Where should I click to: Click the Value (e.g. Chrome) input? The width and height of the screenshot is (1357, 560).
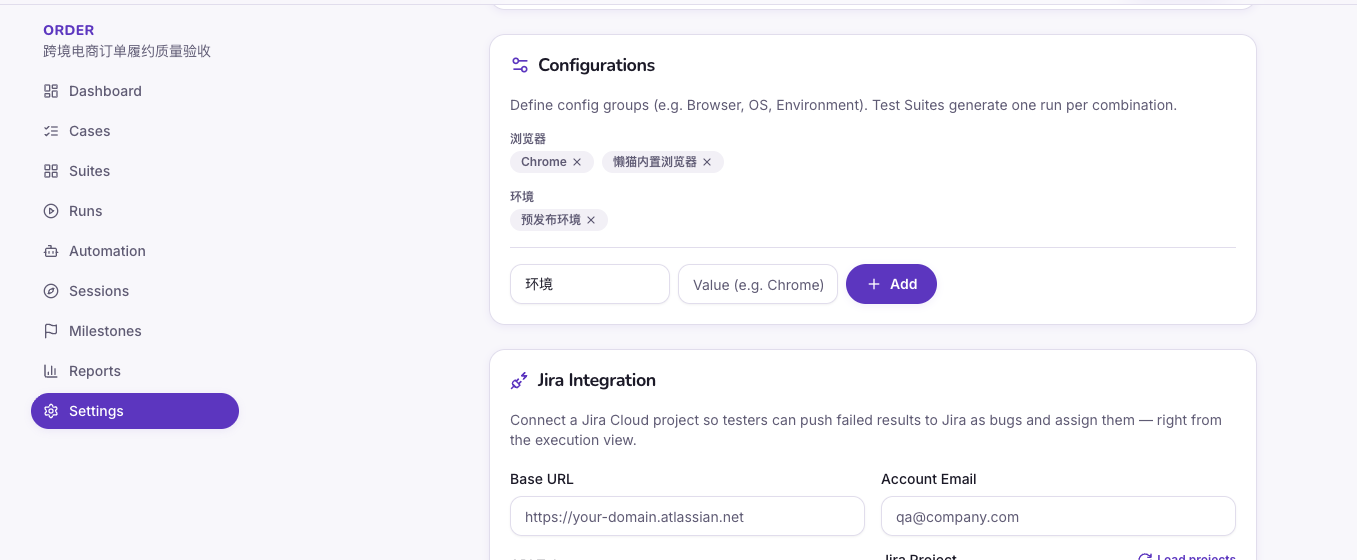pyautogui.click(x=758, y=284)
